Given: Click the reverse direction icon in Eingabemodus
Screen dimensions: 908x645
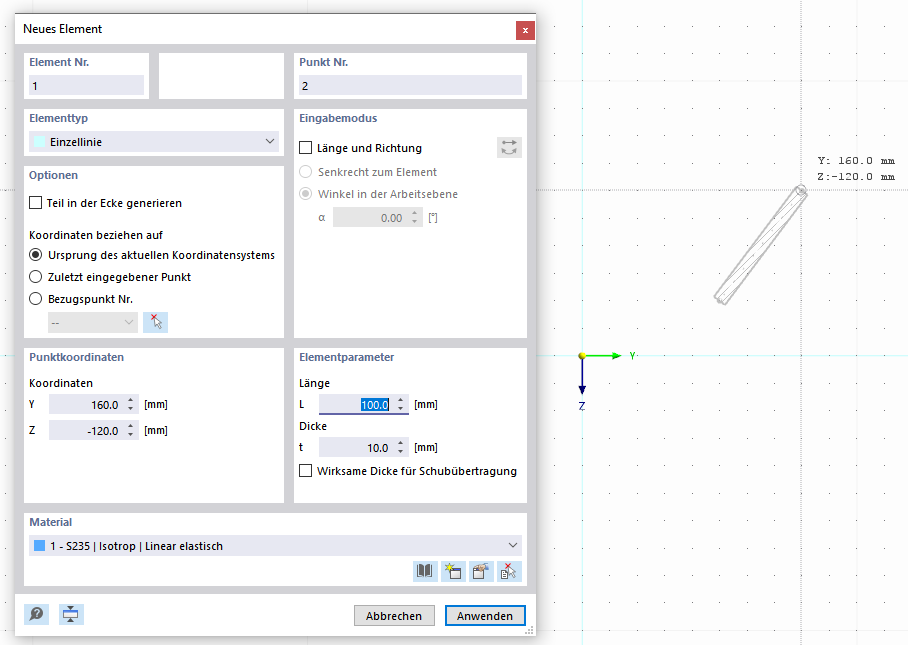Looking at the screenshot, I should (509, 147).
